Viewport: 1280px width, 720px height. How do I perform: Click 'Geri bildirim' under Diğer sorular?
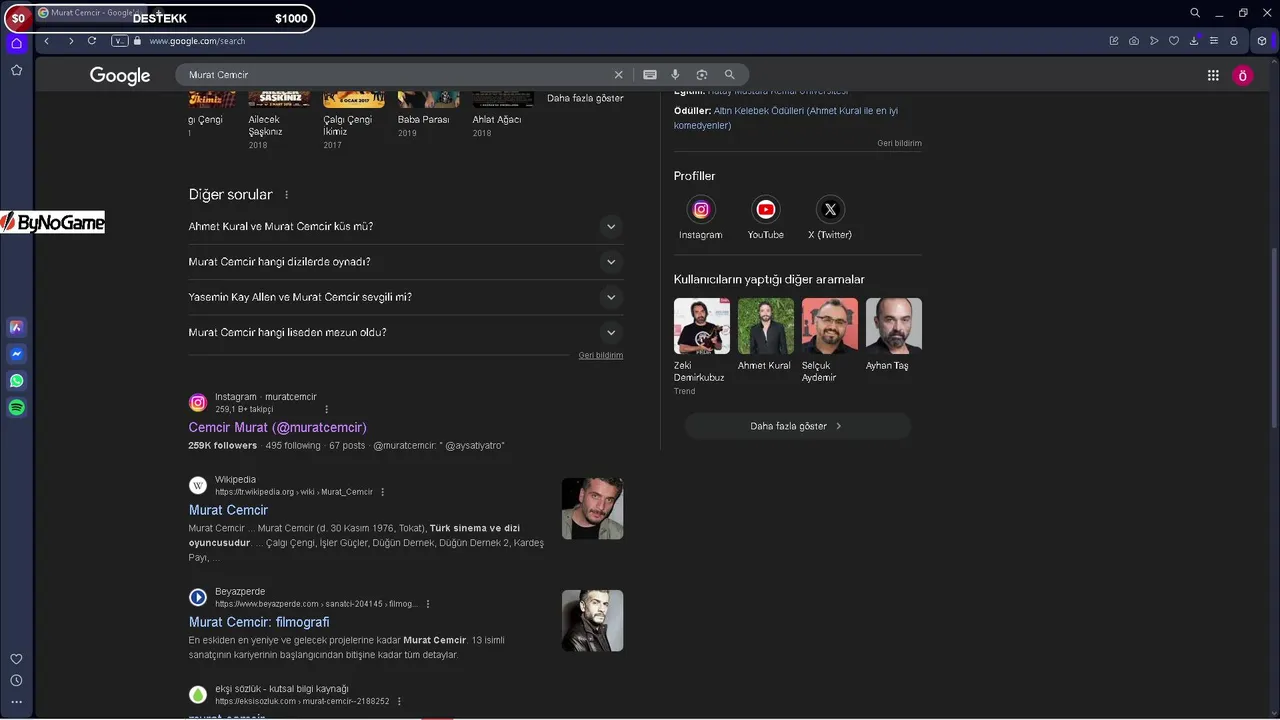click(x=600, y=356)
